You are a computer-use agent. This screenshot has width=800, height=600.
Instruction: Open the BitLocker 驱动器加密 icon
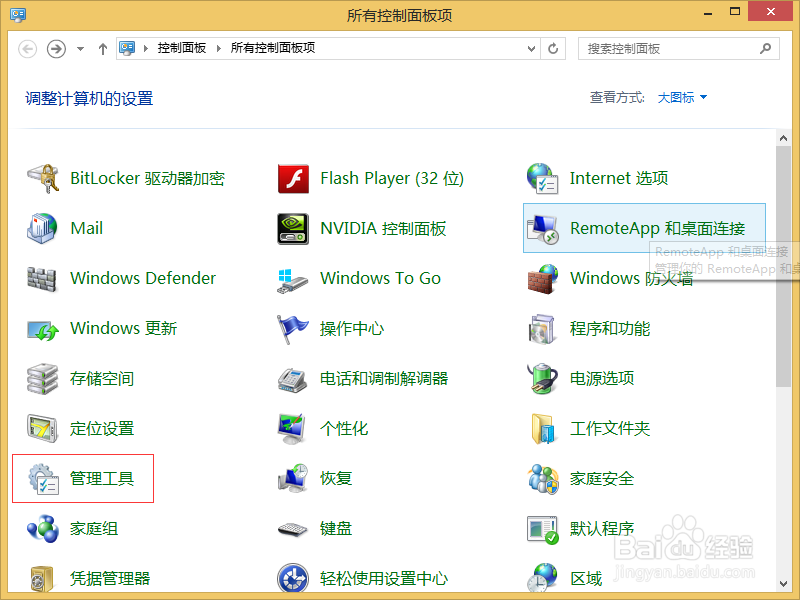click(43, 179)
